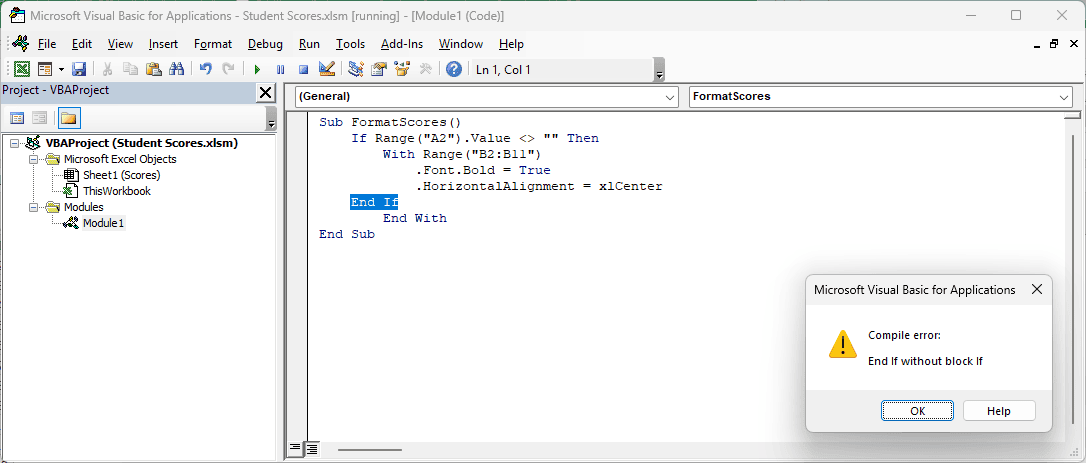Click the Cut scissors icon
This screenshot has height=463, width=1086.
point(108,69)
